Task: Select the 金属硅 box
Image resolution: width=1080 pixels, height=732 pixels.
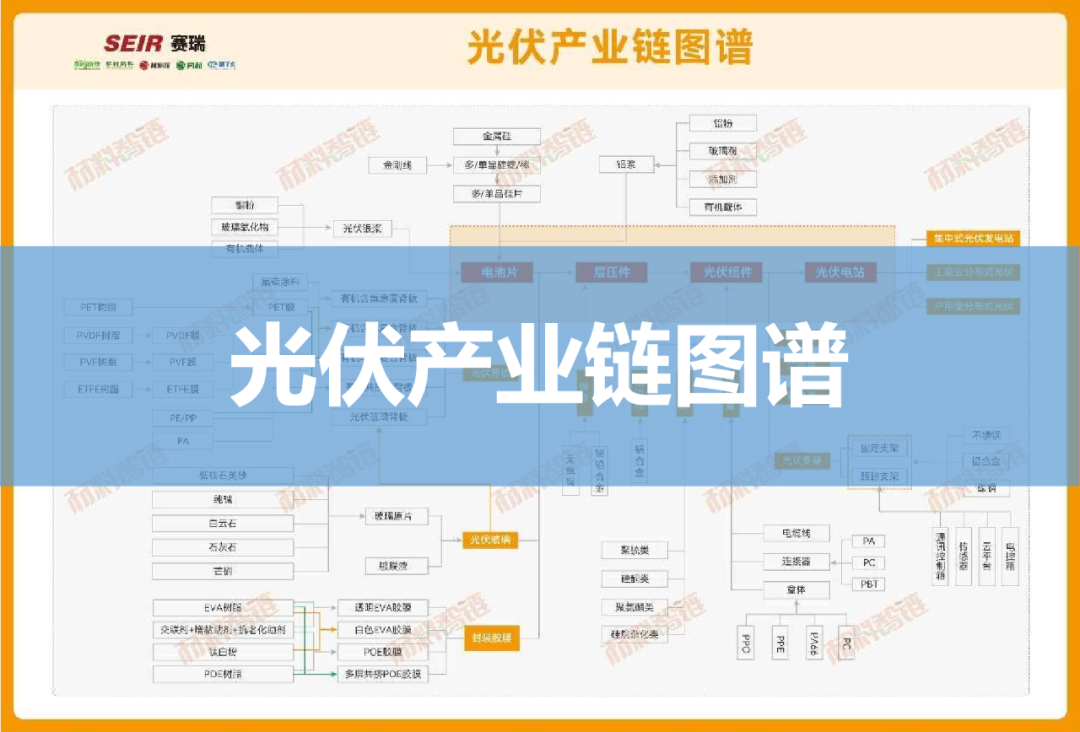Action: pyautogui.click(x=497, y=136)
